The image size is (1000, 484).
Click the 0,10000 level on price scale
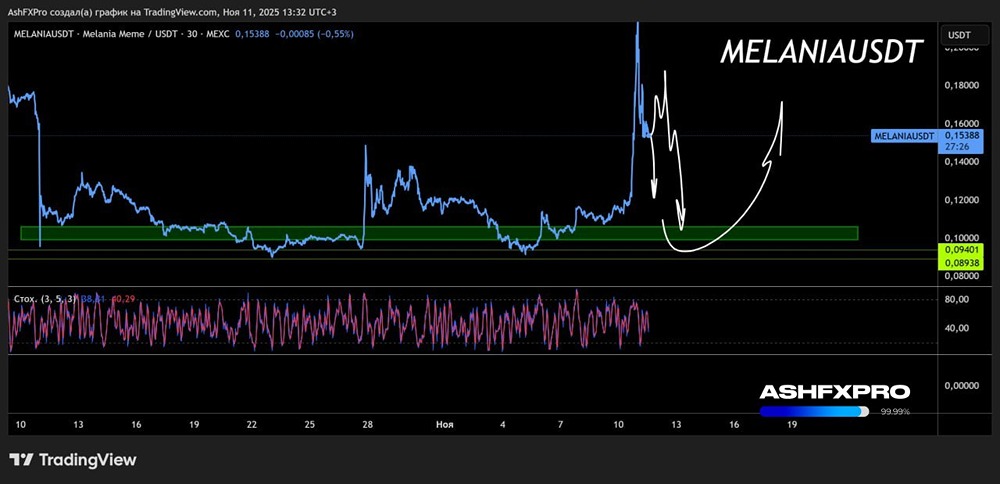click(x=958, y=237)
